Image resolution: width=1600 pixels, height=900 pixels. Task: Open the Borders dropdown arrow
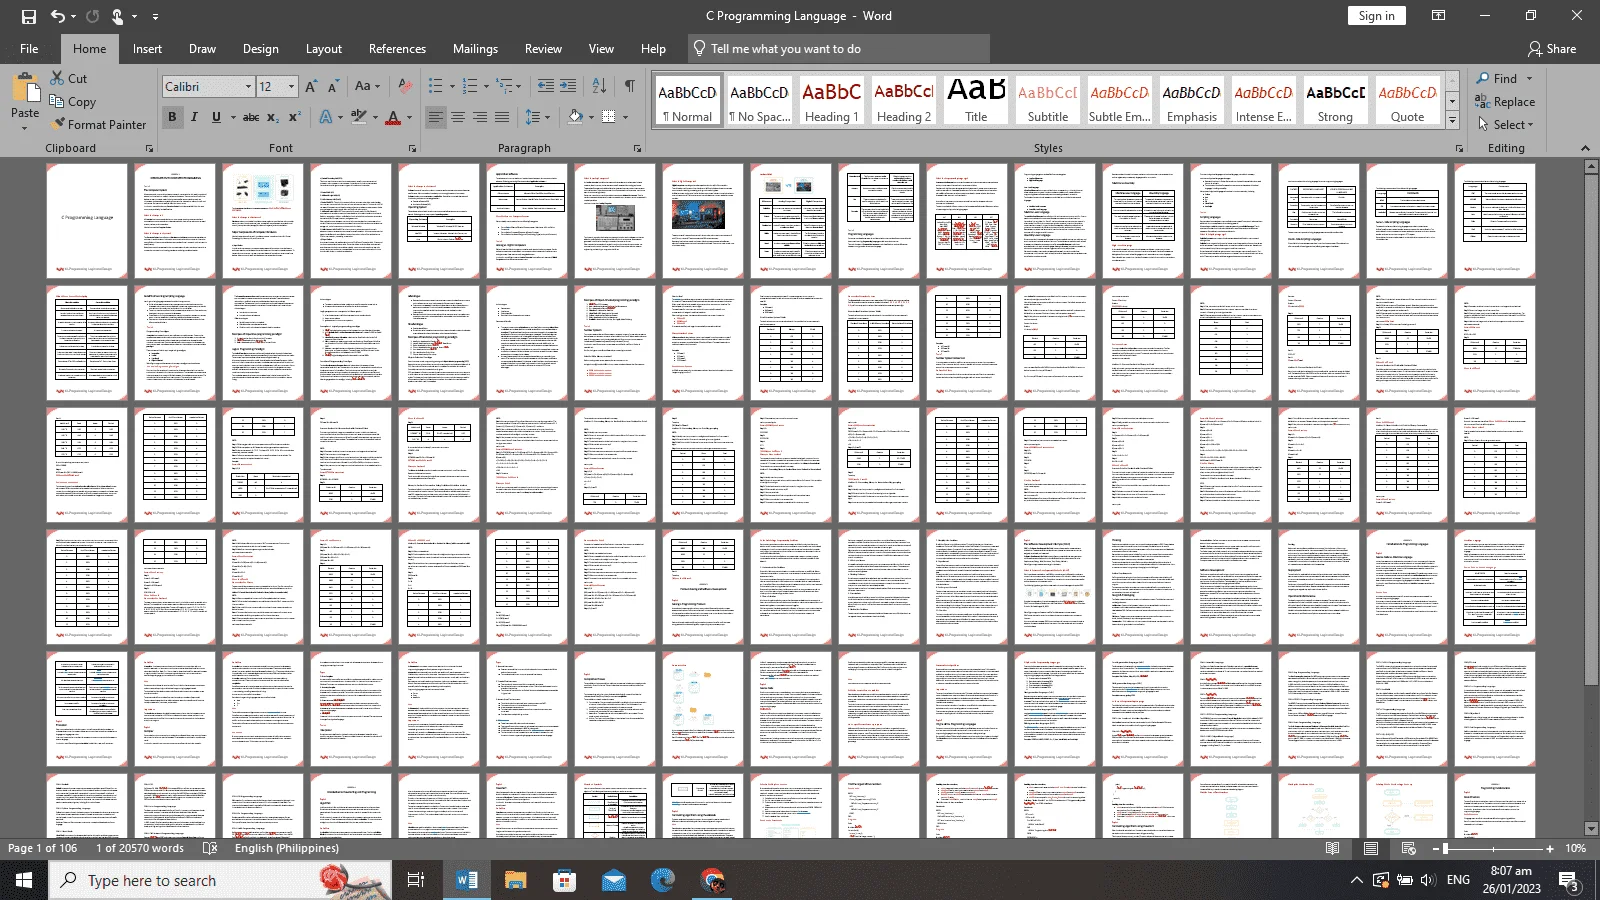(625, 117)
